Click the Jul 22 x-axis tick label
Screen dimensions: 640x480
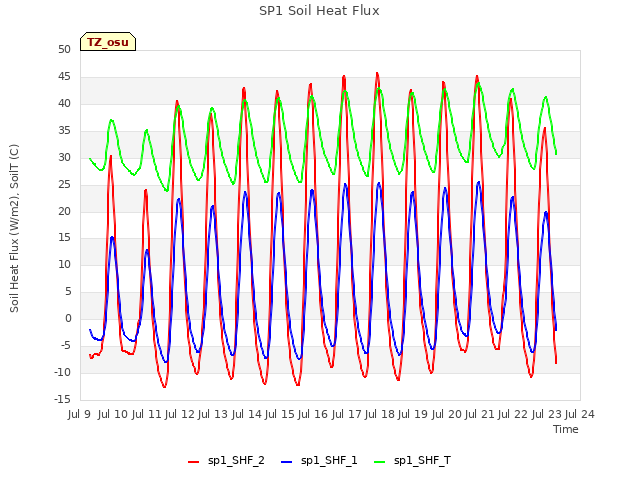(x=513, y=414)
